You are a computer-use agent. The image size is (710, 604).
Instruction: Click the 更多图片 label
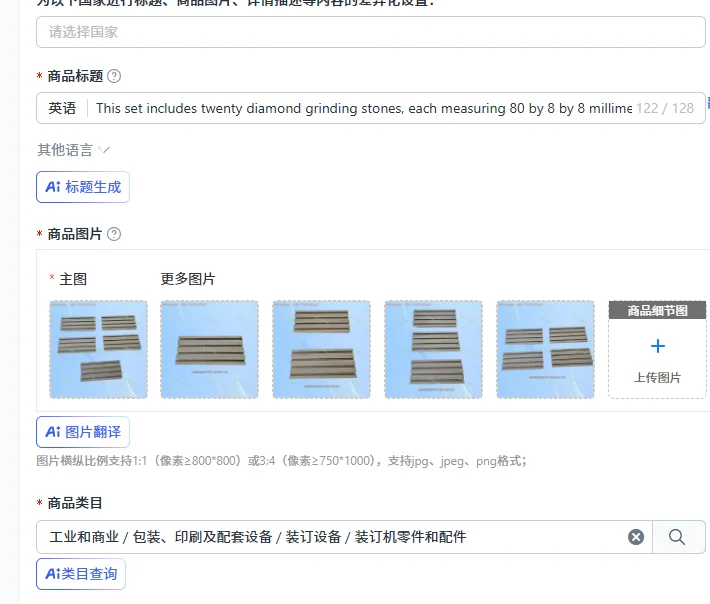point(188,279)
